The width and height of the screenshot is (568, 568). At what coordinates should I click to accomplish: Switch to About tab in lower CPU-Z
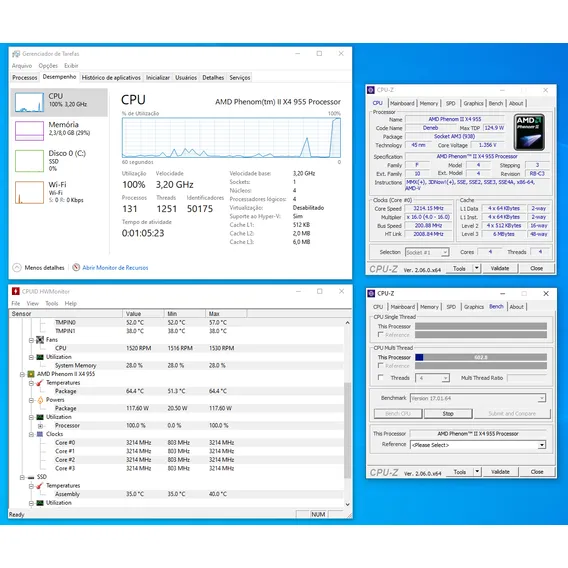coord(516,307)
